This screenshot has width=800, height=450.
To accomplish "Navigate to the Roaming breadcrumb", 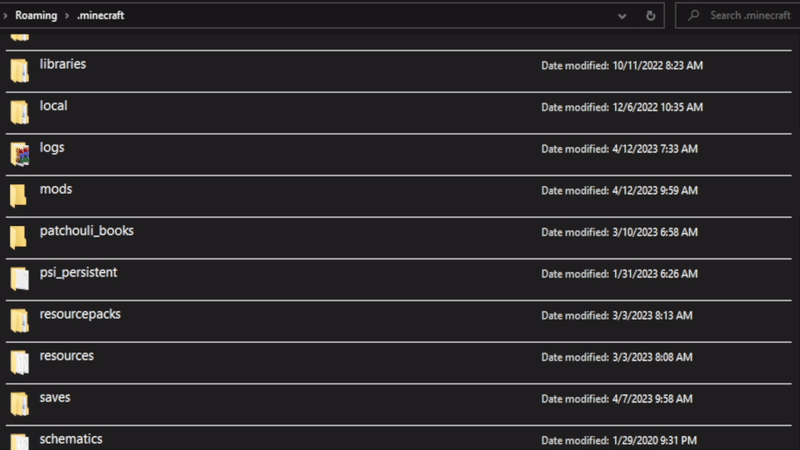I will 36,16.
